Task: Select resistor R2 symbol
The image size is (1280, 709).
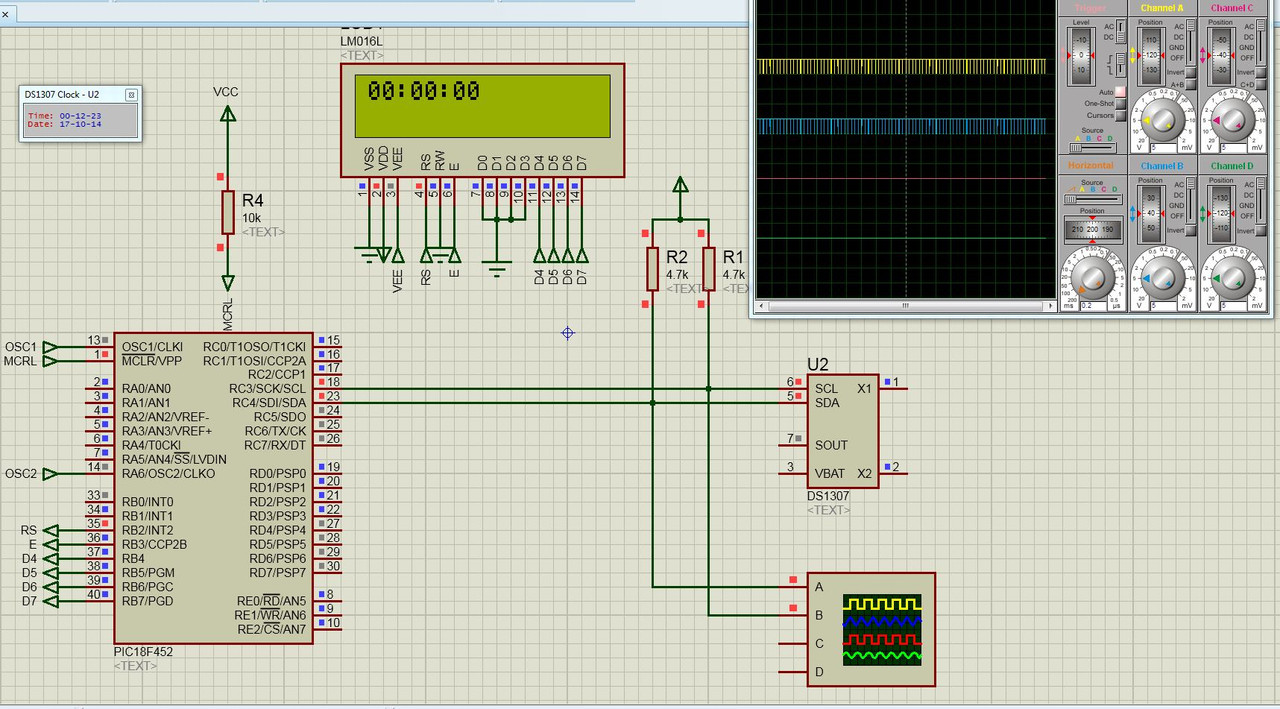Action: [x=652, y=269]
